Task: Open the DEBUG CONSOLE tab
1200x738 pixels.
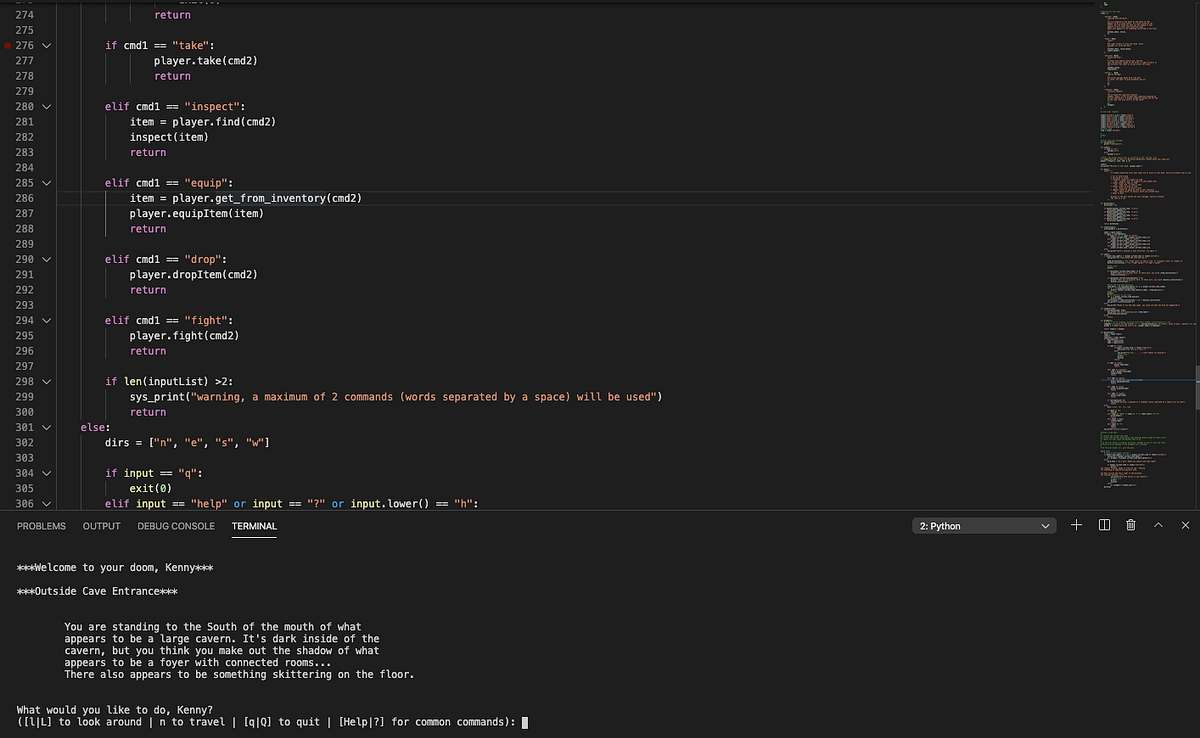Action: (176, 525)
